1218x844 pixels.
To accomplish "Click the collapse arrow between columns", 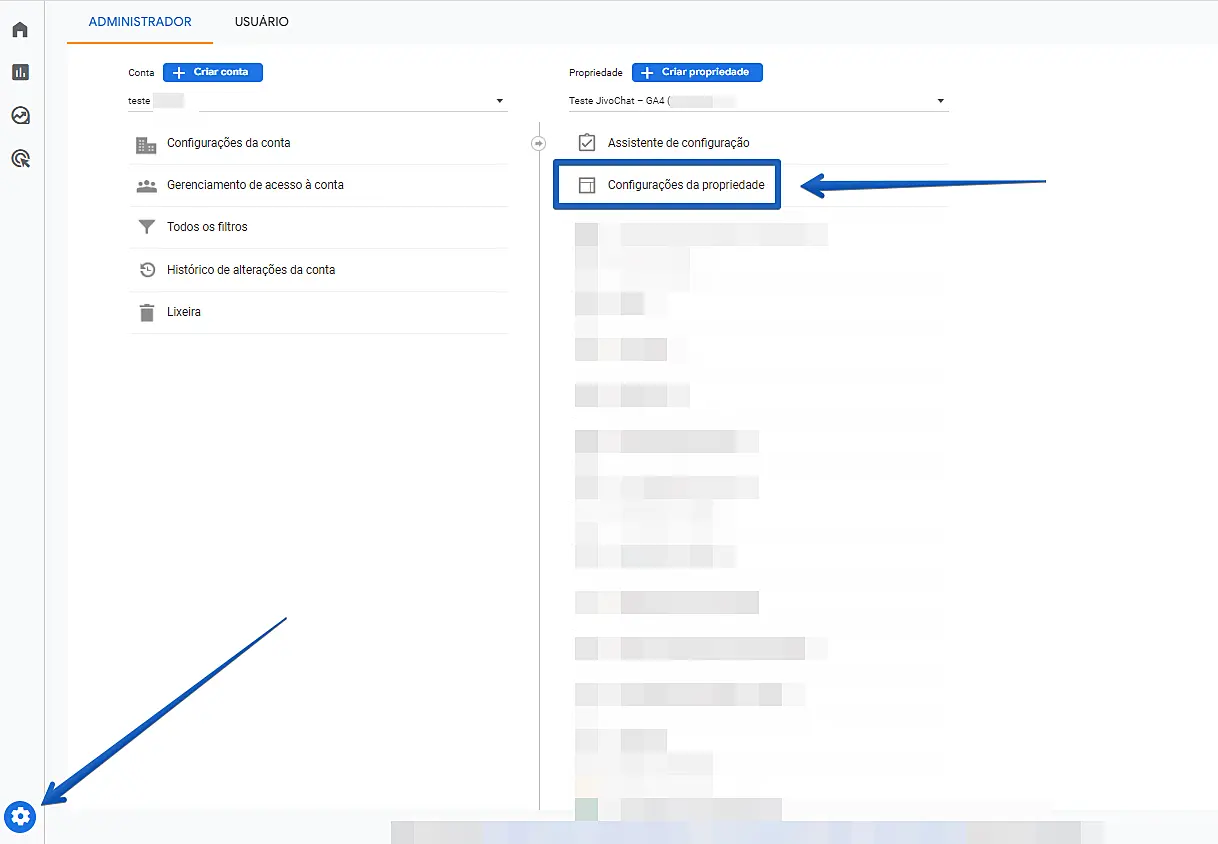I will (539, 144).
